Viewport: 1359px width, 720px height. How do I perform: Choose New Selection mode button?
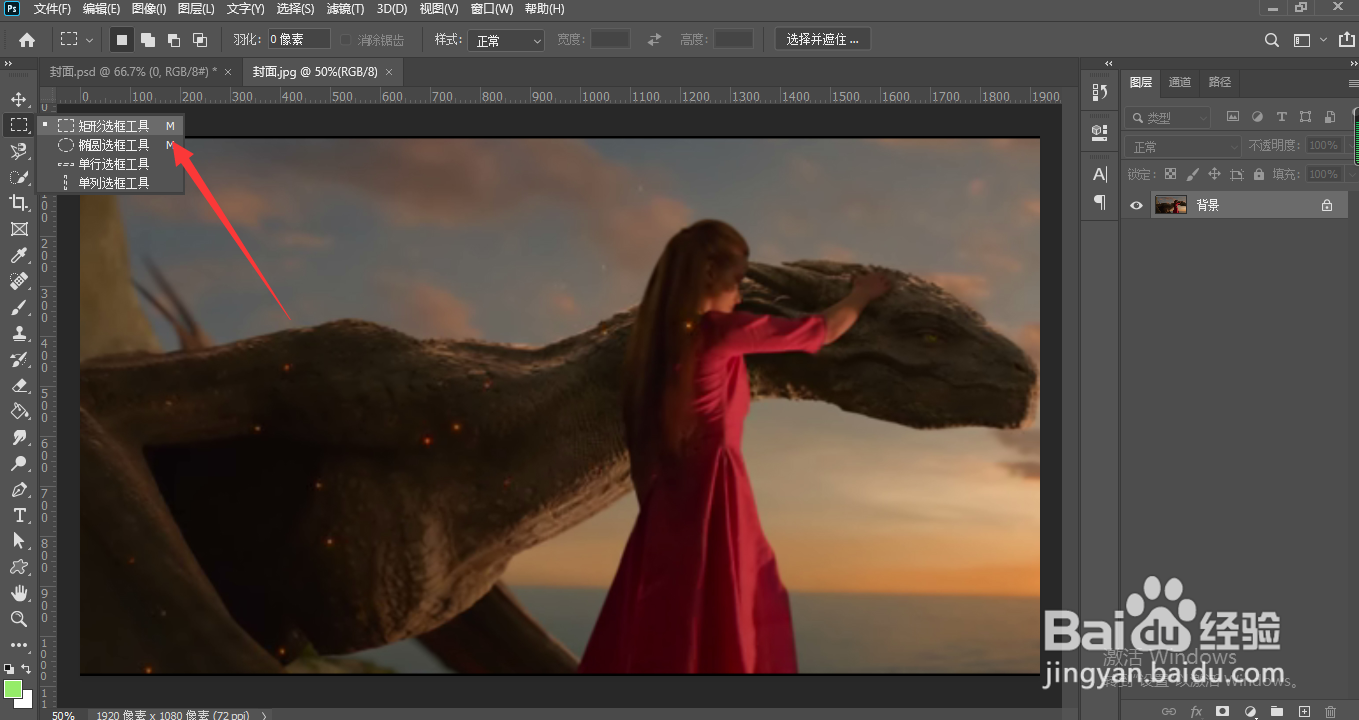click(x=122, y=40)
